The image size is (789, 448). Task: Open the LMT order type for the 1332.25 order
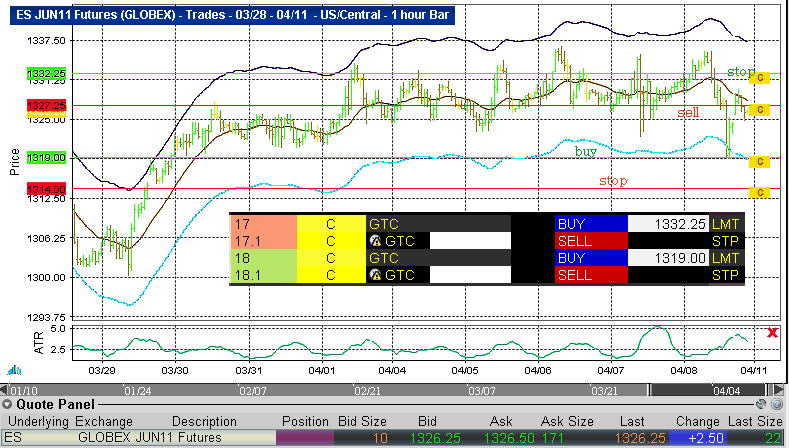pyautogui.click(x=726, y=223)
